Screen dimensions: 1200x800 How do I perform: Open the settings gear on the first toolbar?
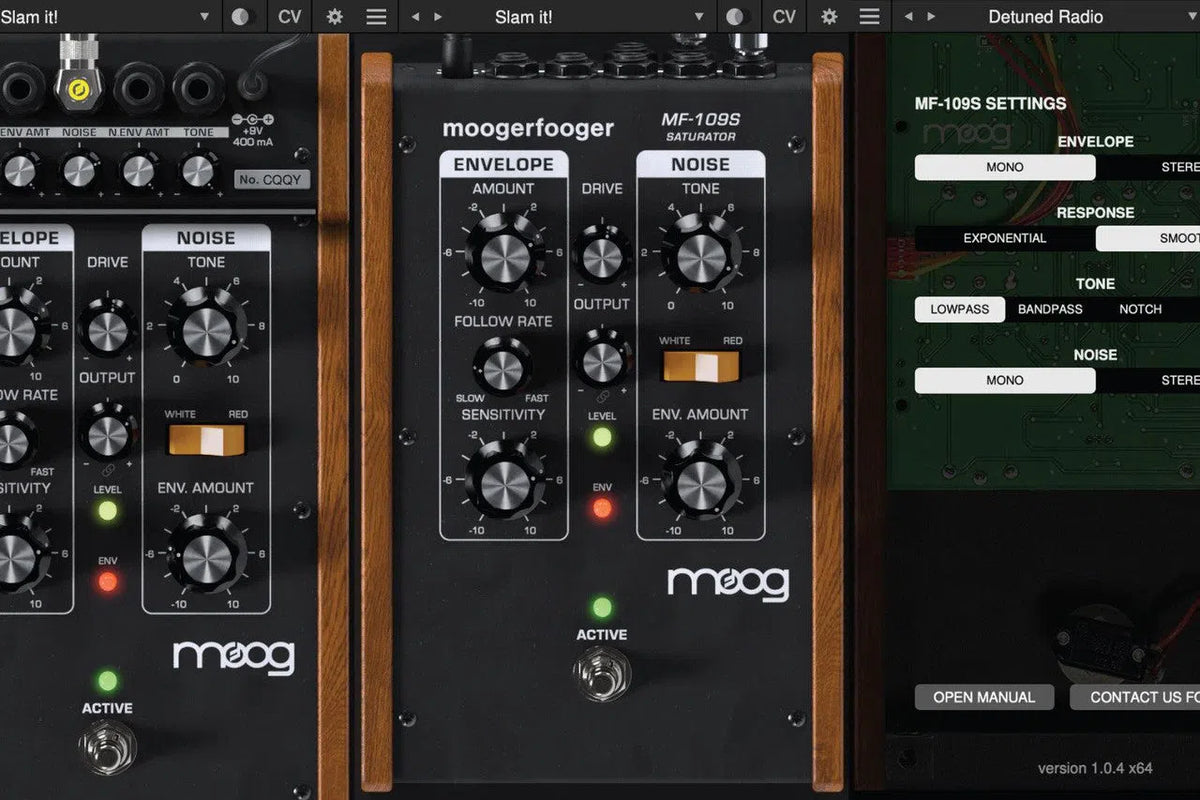(334, 16)
